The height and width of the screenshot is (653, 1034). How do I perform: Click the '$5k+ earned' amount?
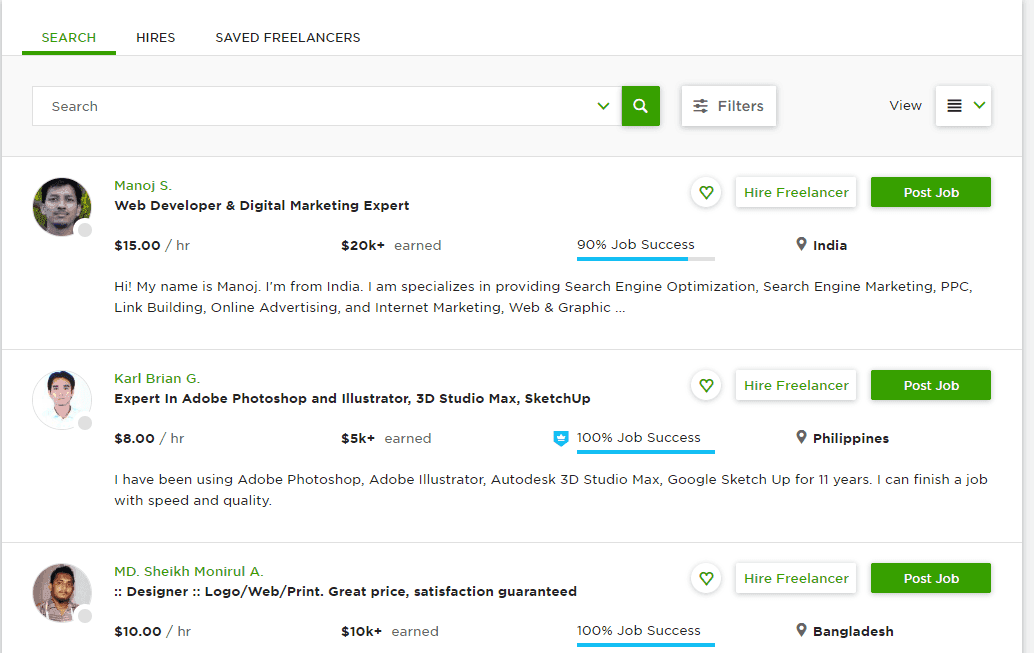386,439
